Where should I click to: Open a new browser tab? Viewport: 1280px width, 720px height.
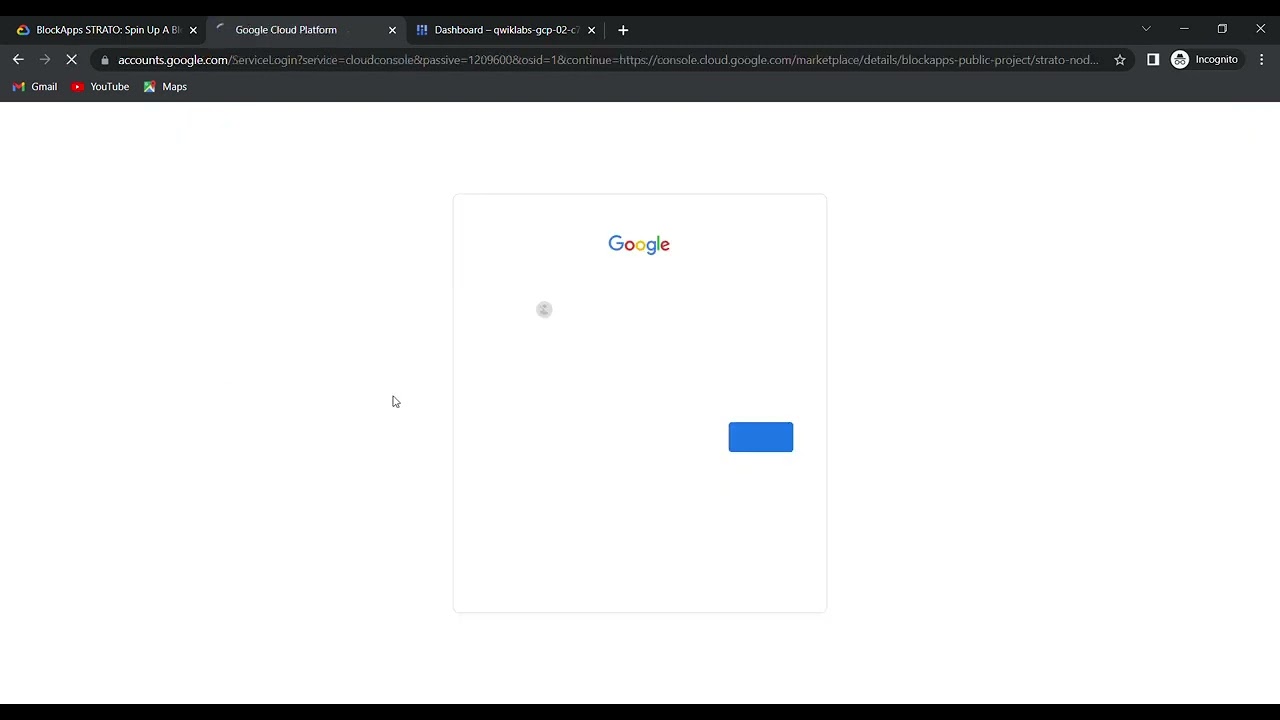[623, 30]
